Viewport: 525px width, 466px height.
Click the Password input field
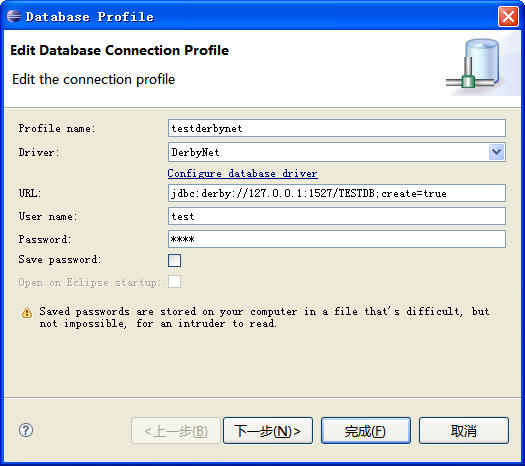336,239
